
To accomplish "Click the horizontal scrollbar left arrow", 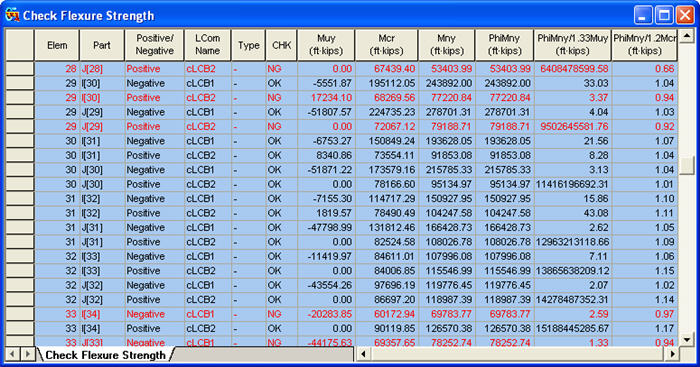I will click(363, 354).
